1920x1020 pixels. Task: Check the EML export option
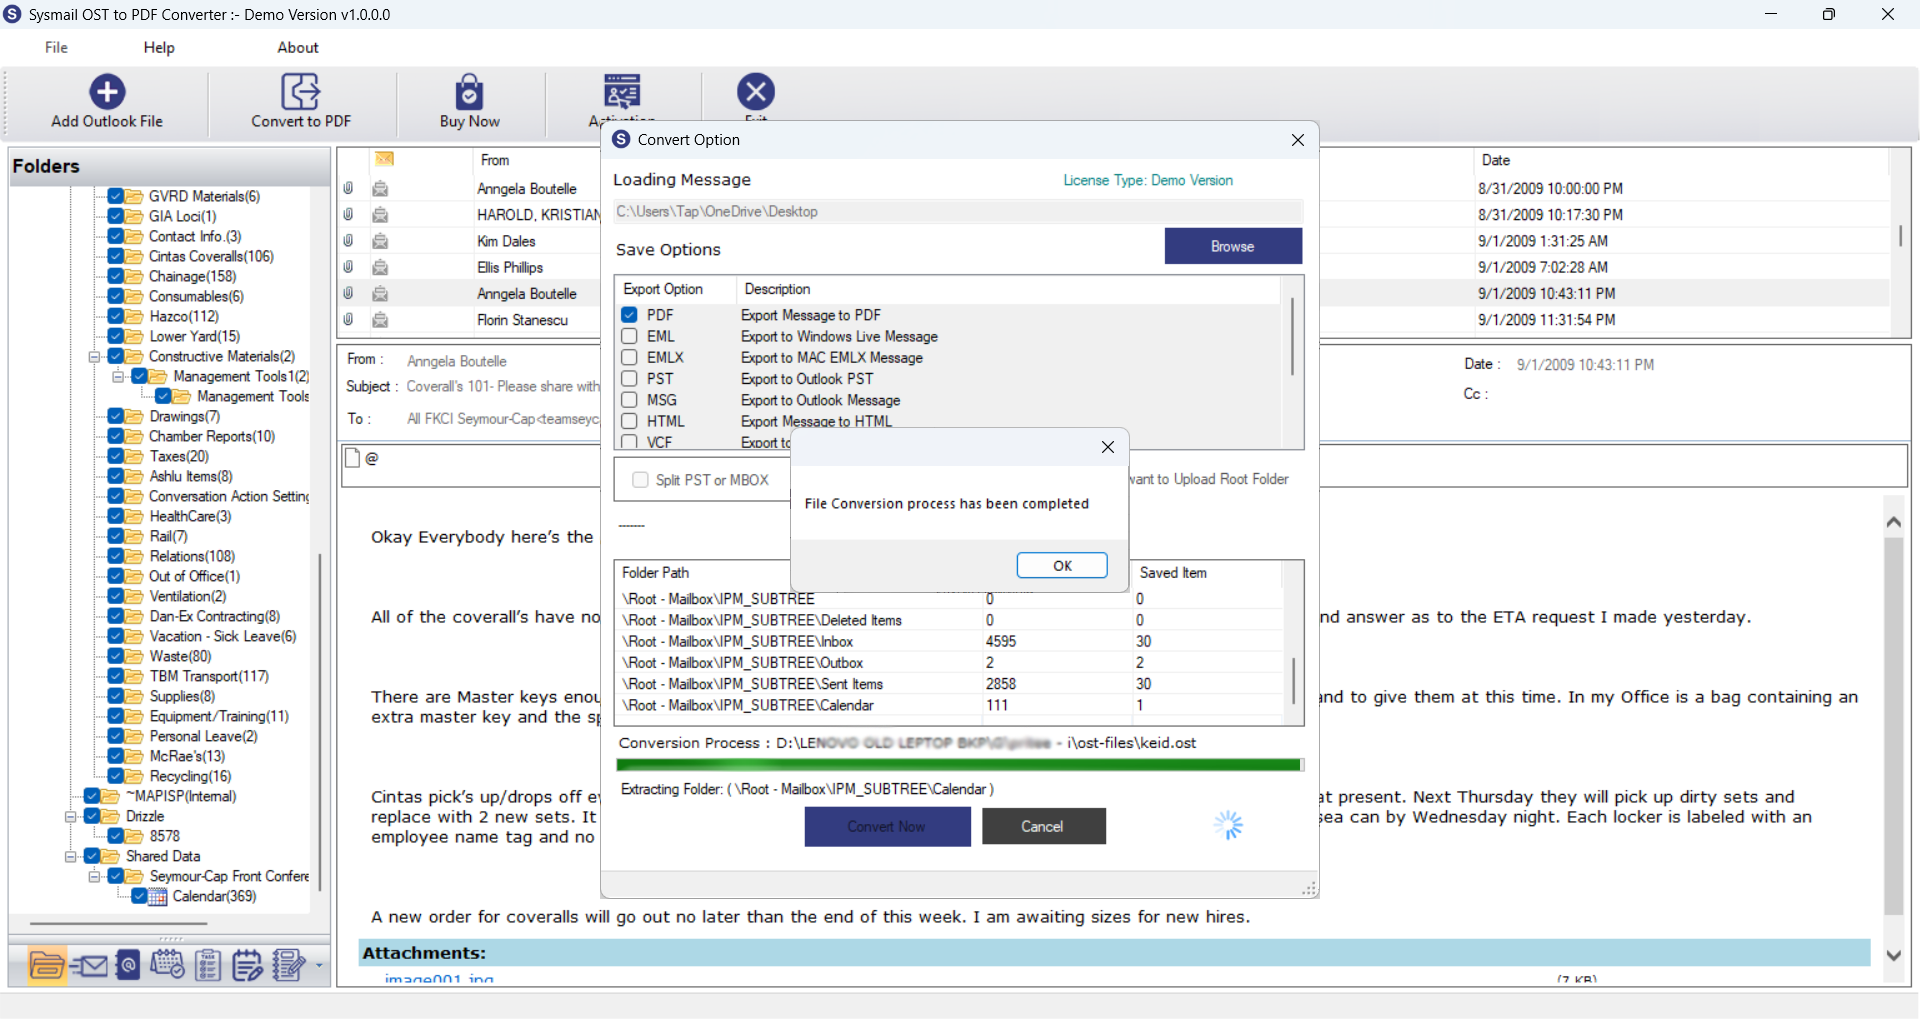[x=629, y=336]
